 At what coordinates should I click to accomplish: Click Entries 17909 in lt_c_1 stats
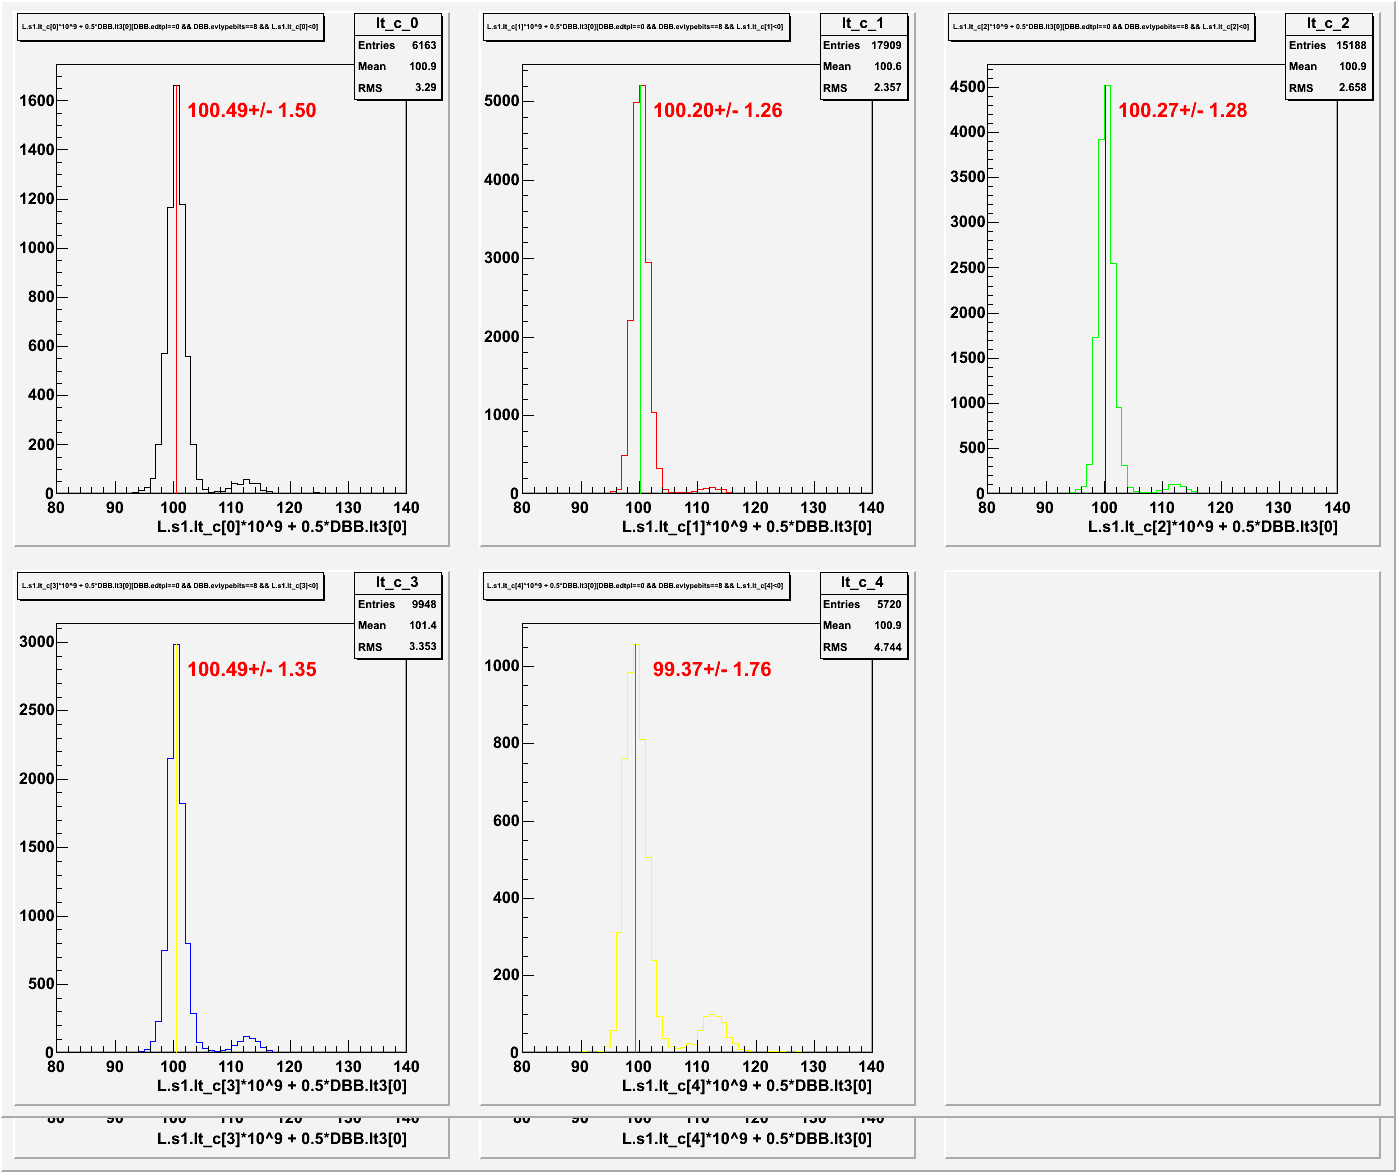(863, 45)
